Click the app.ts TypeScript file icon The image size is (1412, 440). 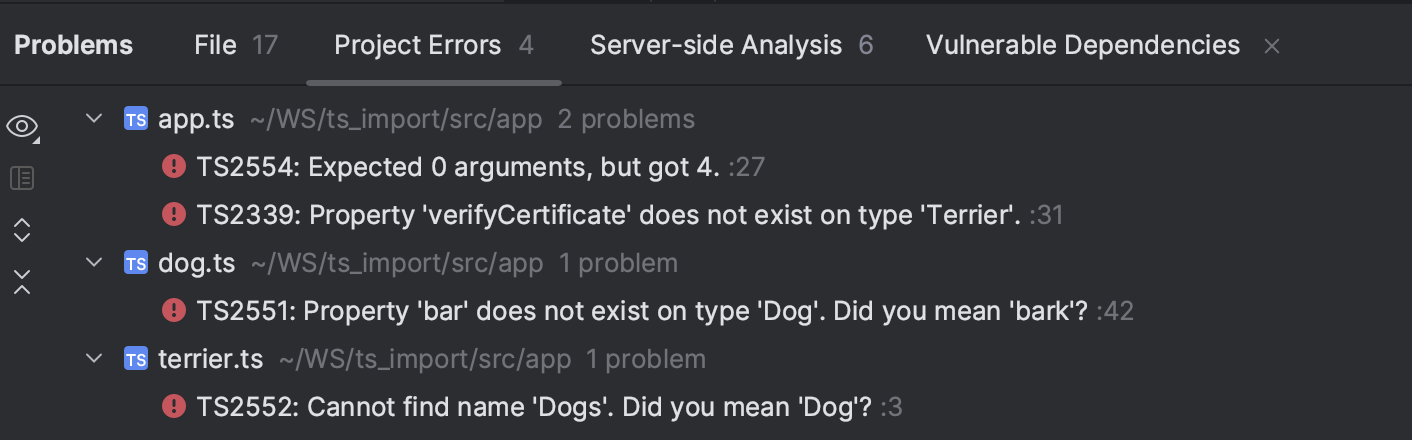coord(136,120)
